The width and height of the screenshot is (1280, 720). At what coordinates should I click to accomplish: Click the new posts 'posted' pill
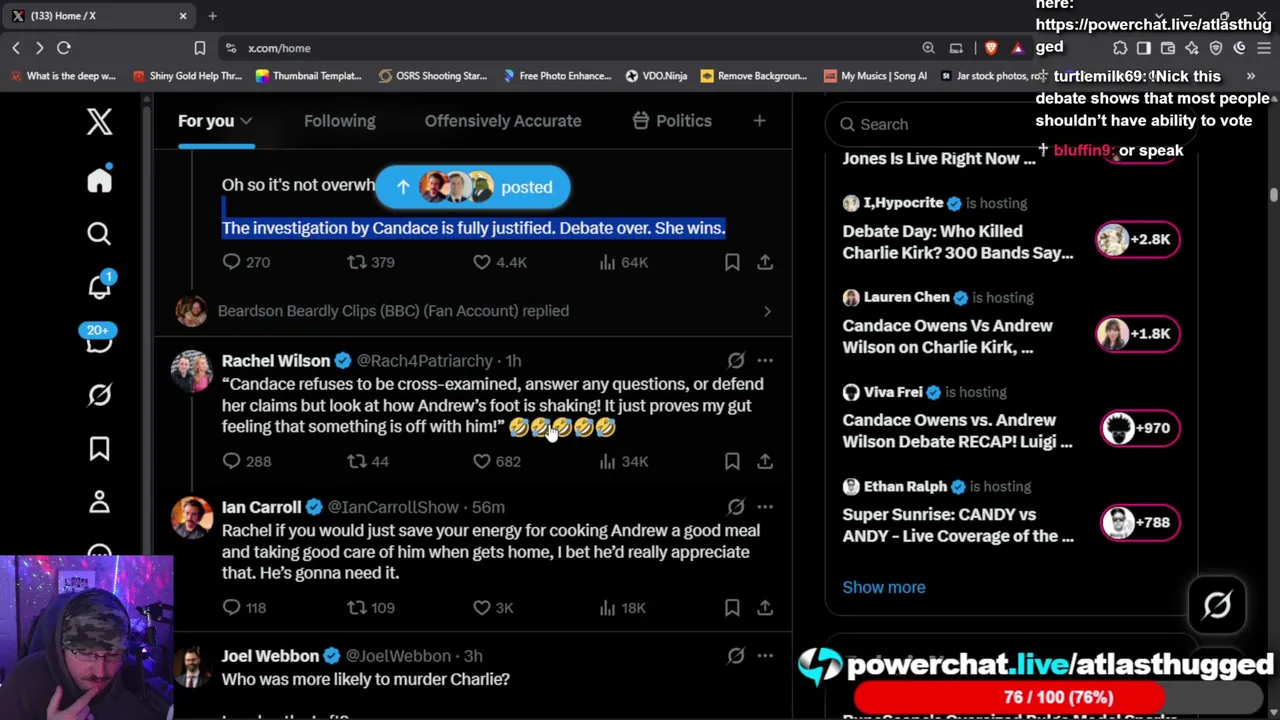point(473,187)
